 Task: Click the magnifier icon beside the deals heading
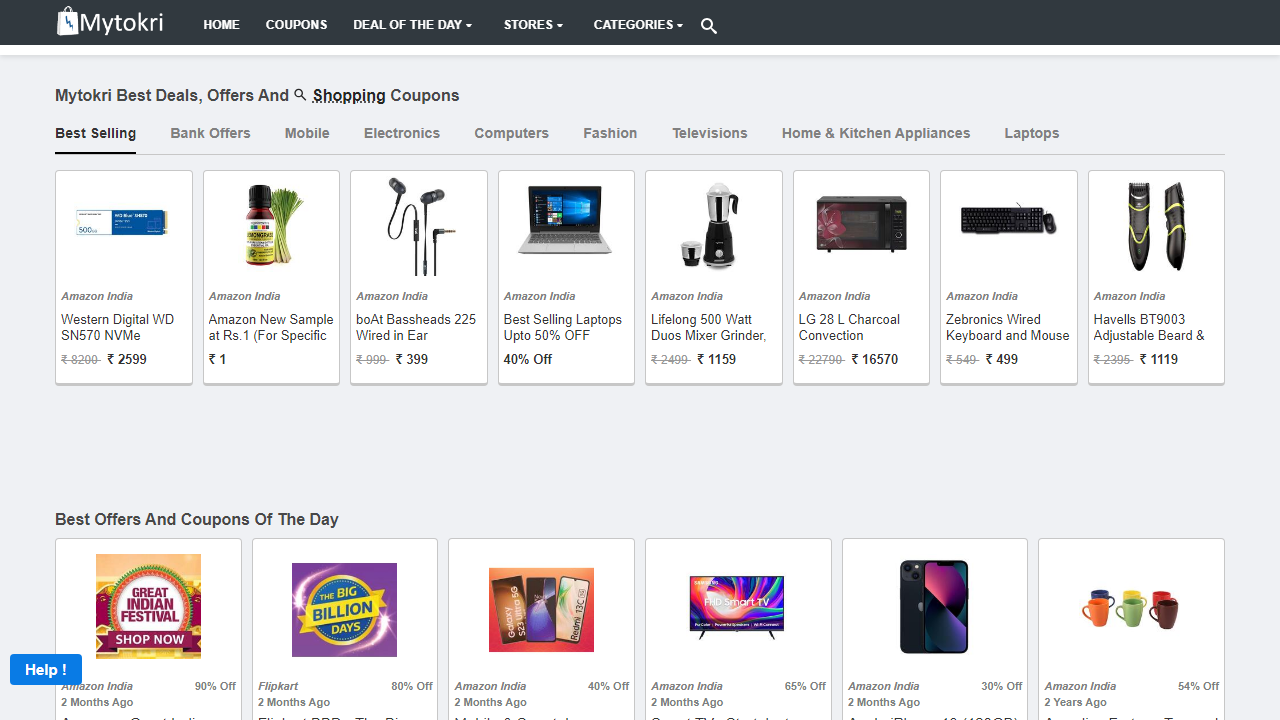(x=300, y=94)
